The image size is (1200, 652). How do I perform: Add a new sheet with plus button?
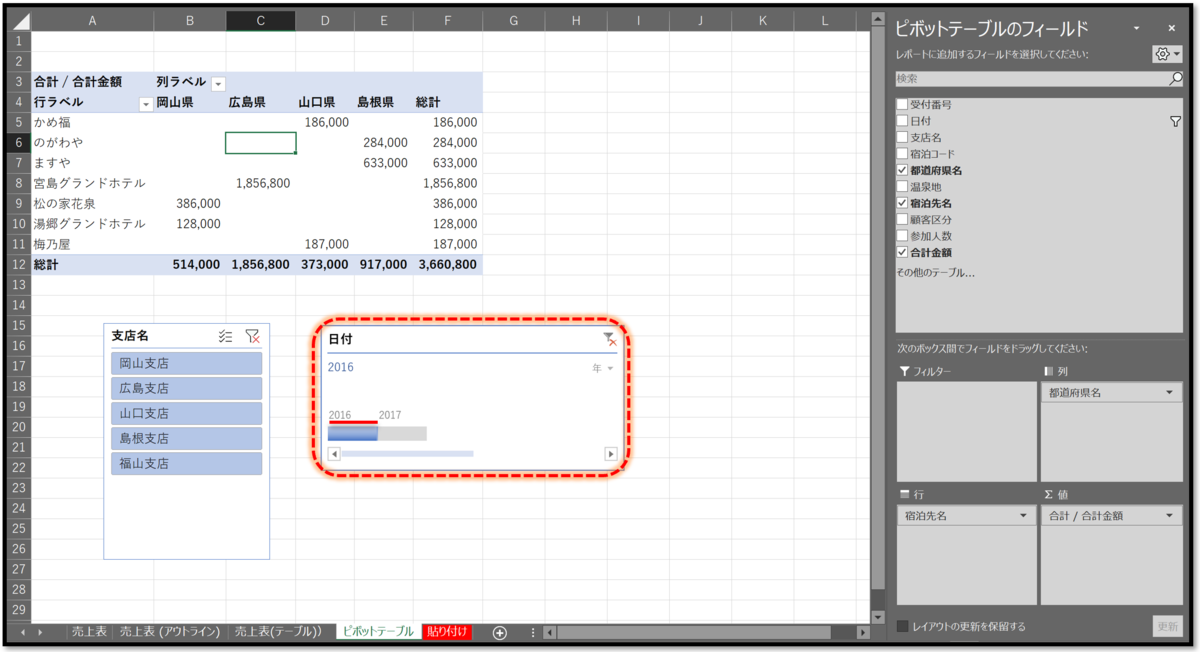[499, 632]
